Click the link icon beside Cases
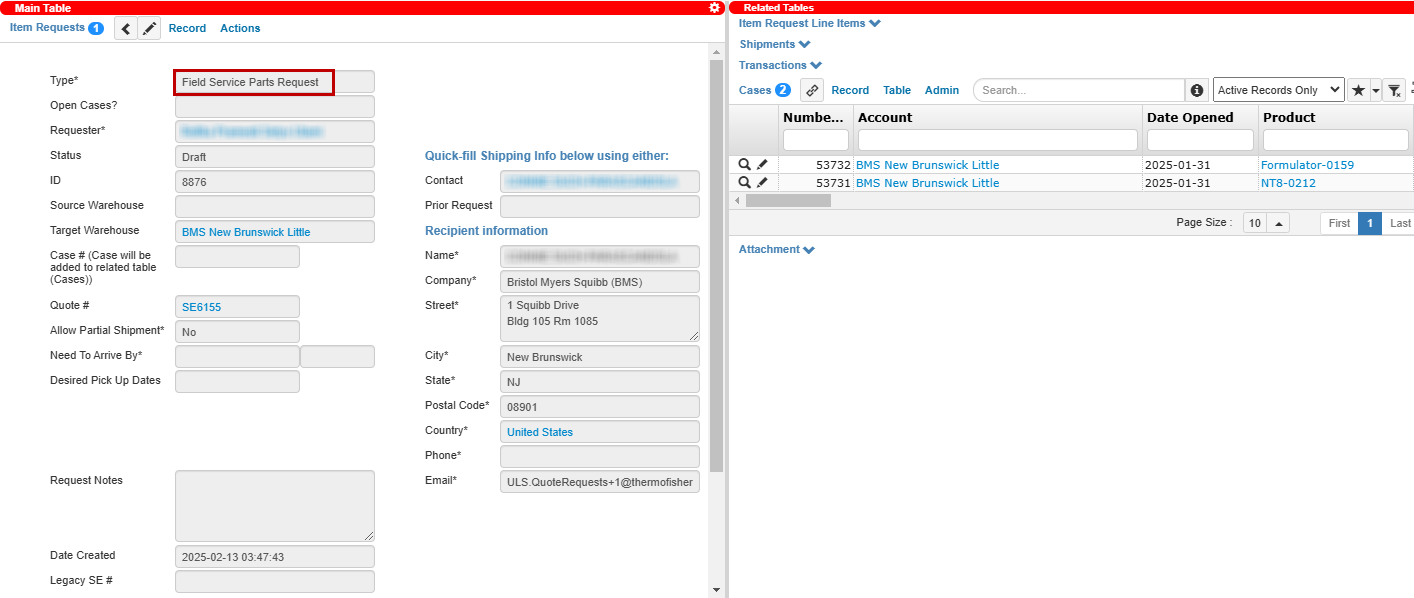Viewport: 1414px width, 598px height. click(x=811, y=91)
